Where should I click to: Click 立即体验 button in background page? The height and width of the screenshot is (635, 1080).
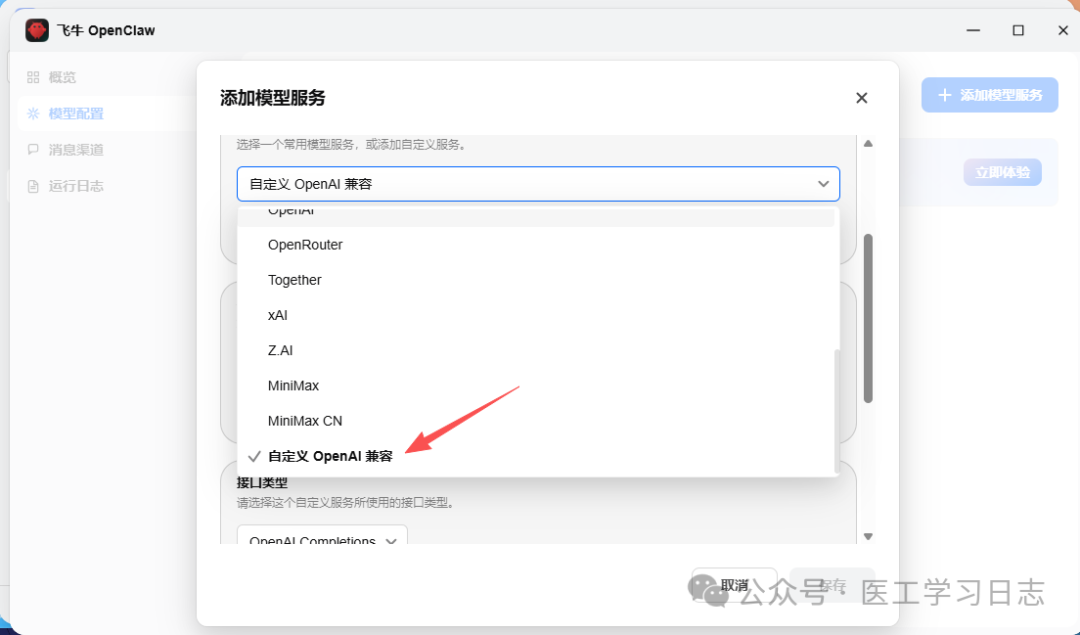click(x=1002, y=172)
